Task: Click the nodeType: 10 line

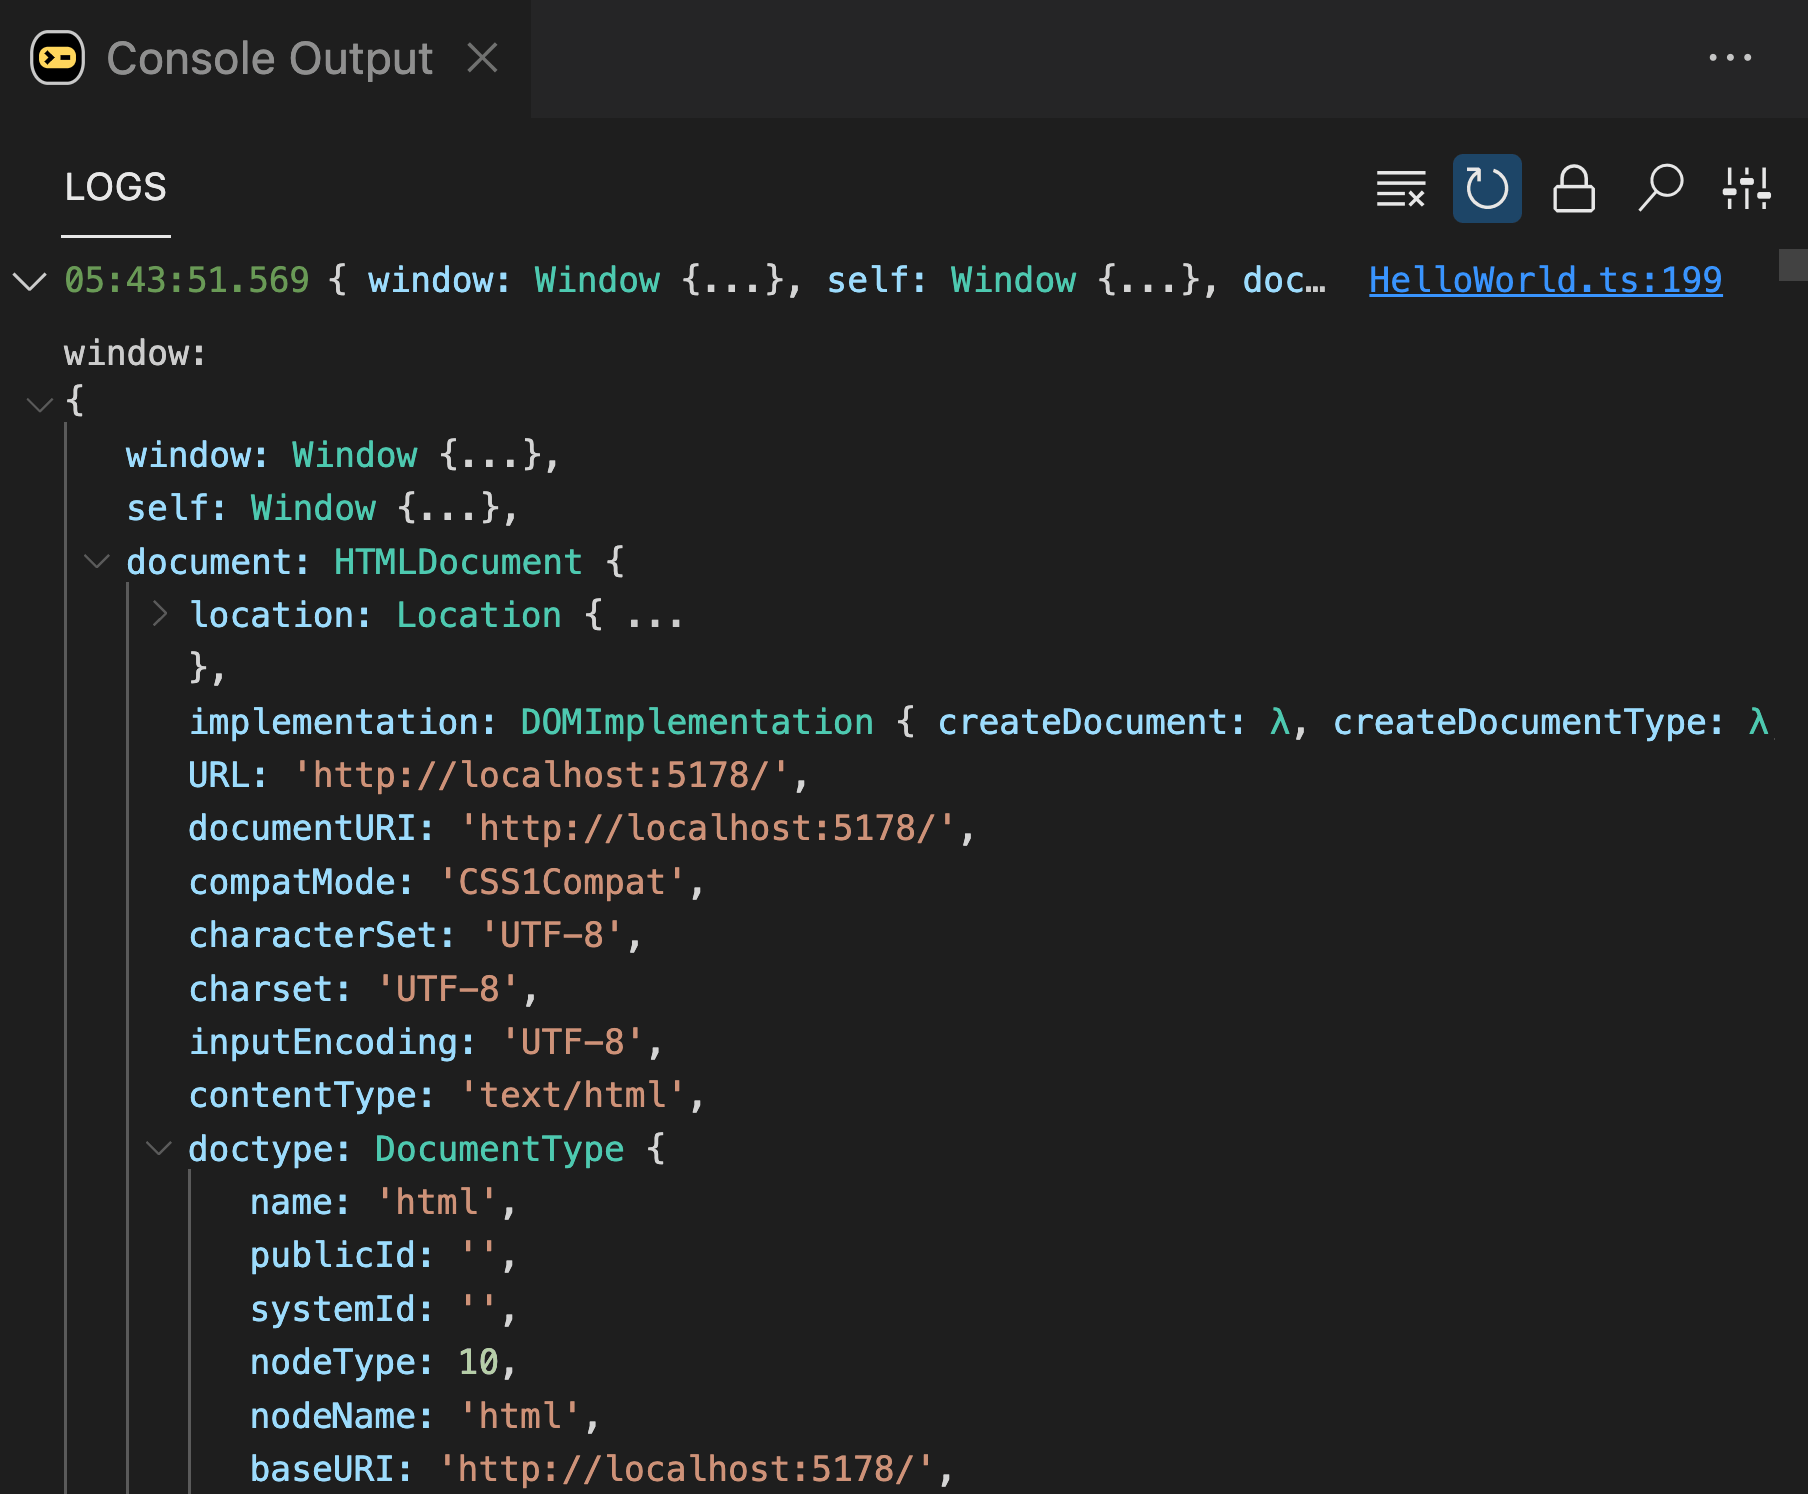Action: tap(383, 1363)
